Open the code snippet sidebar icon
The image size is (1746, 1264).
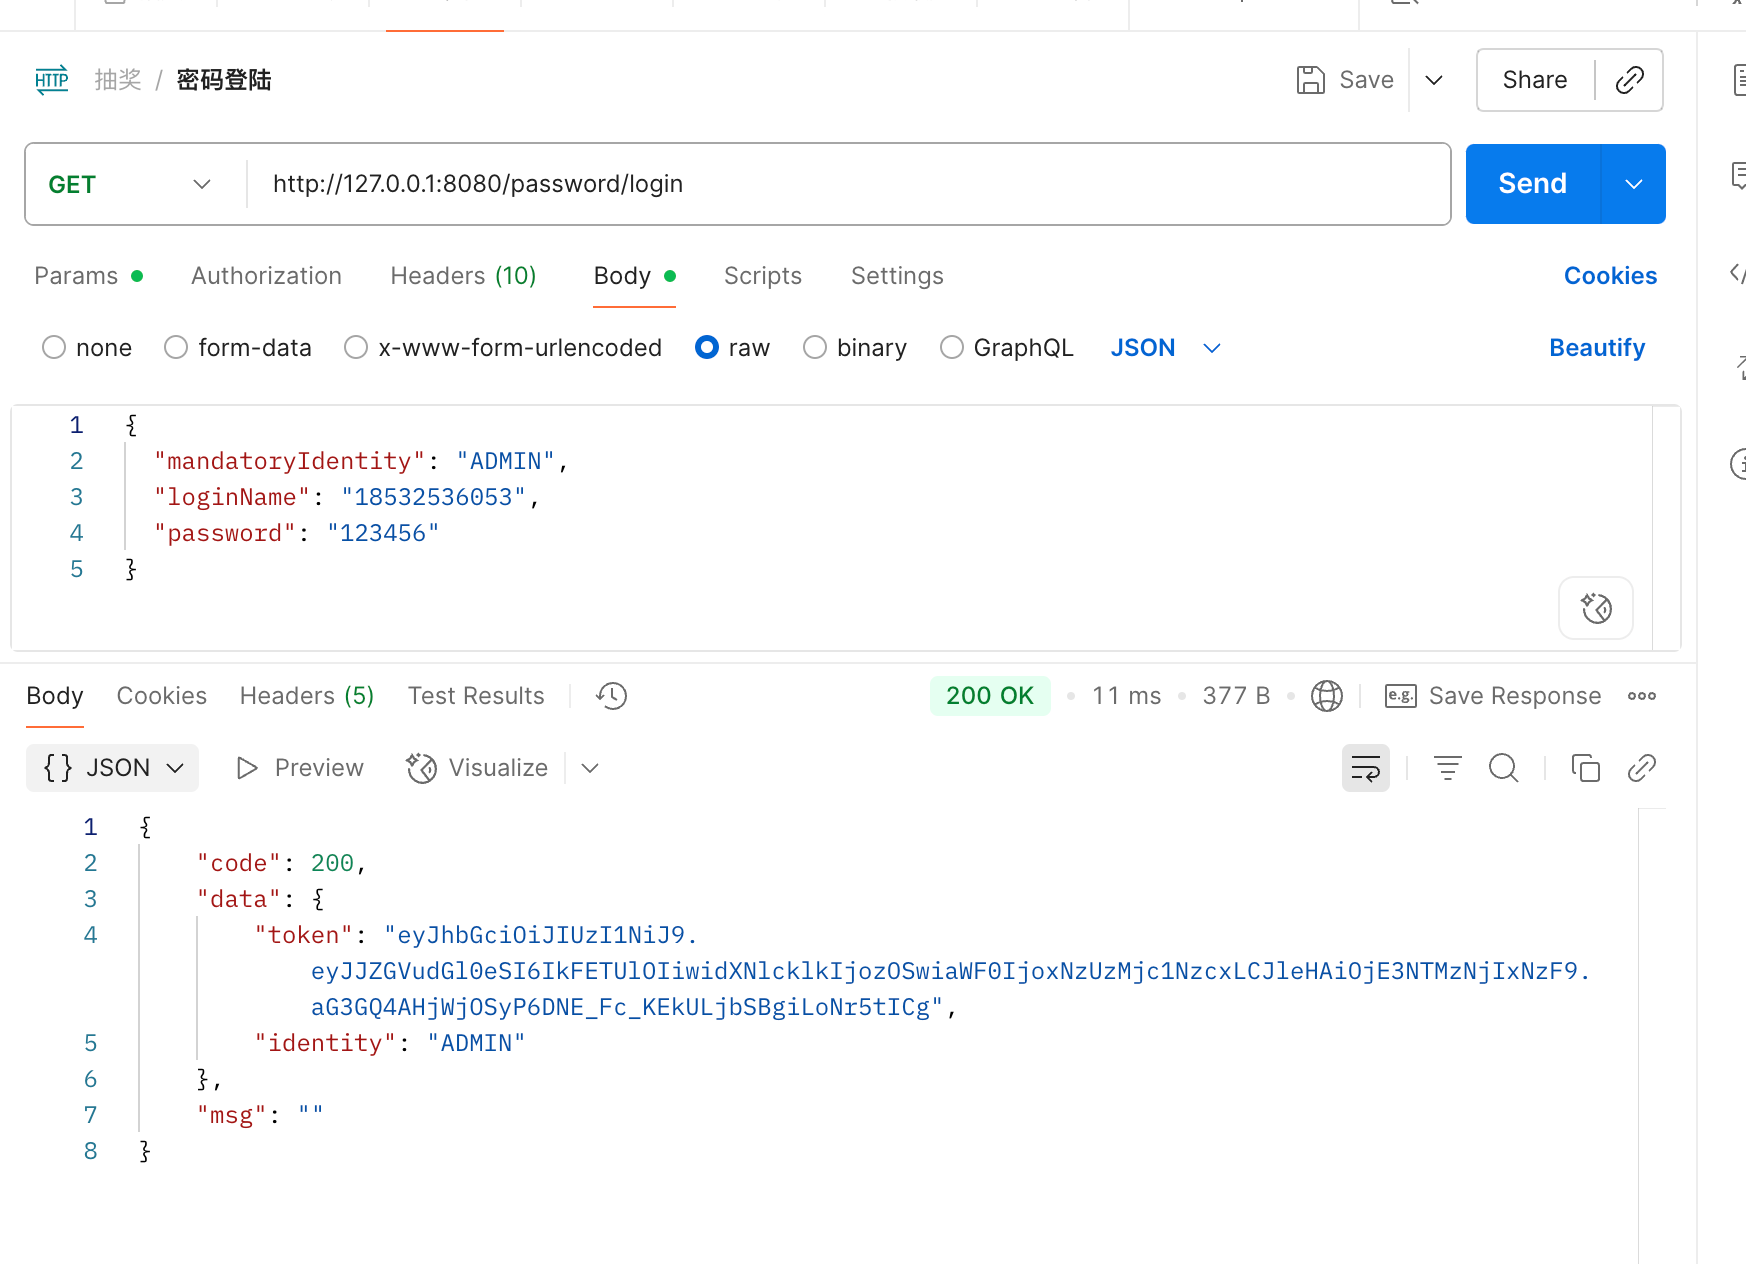tap(1738, 272)
